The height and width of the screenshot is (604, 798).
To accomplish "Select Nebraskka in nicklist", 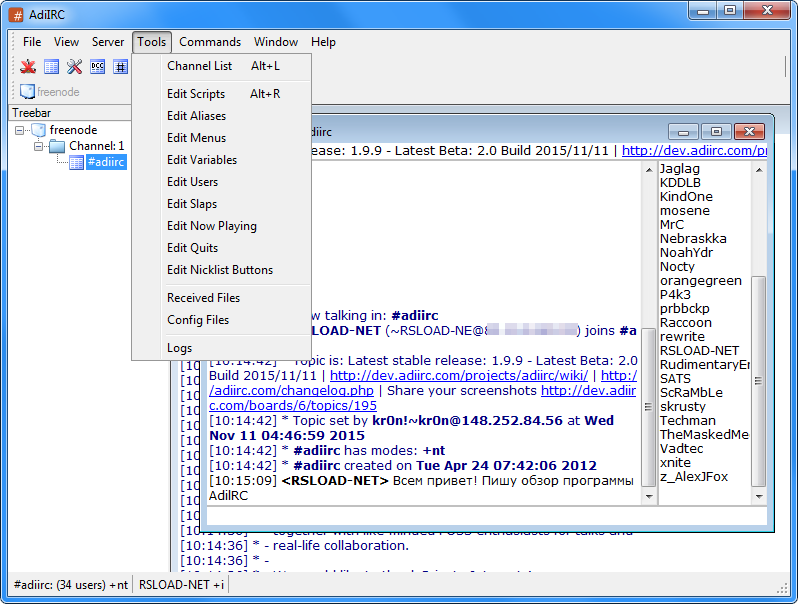I will [693, 239].
